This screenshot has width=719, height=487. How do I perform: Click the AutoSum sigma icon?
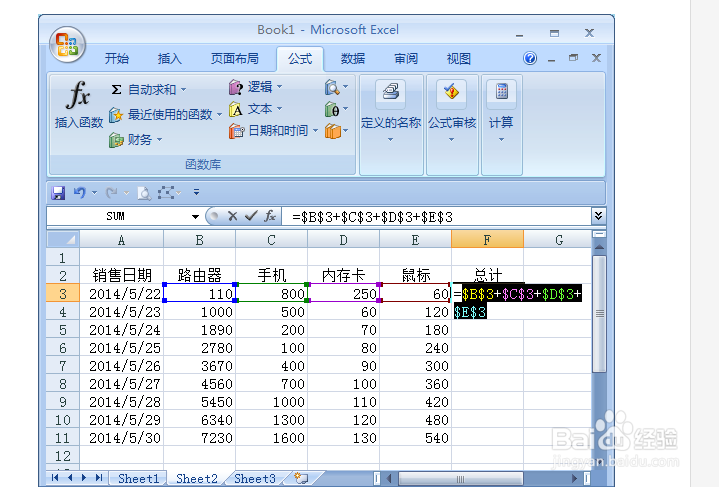pyautogui.click(x=116, y=89)
